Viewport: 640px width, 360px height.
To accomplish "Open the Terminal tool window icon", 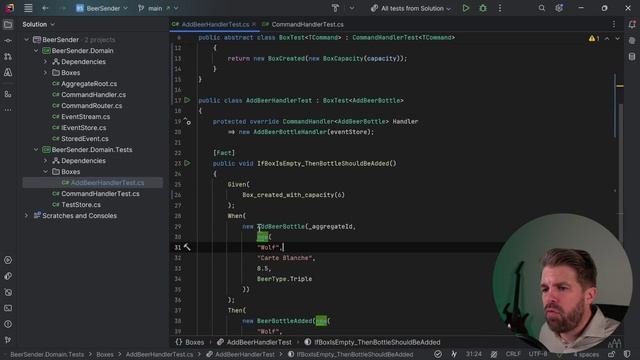I will coord(8,308).
